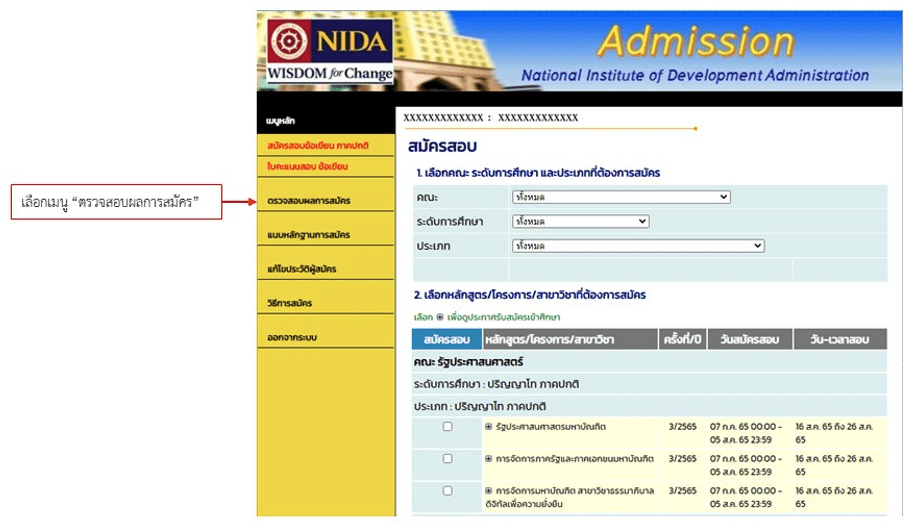Open แบบหลักฐานการสมัคร from the sidebar
Image resolution: width=904 pixels, height=527 pixels.
click(308, 235)
